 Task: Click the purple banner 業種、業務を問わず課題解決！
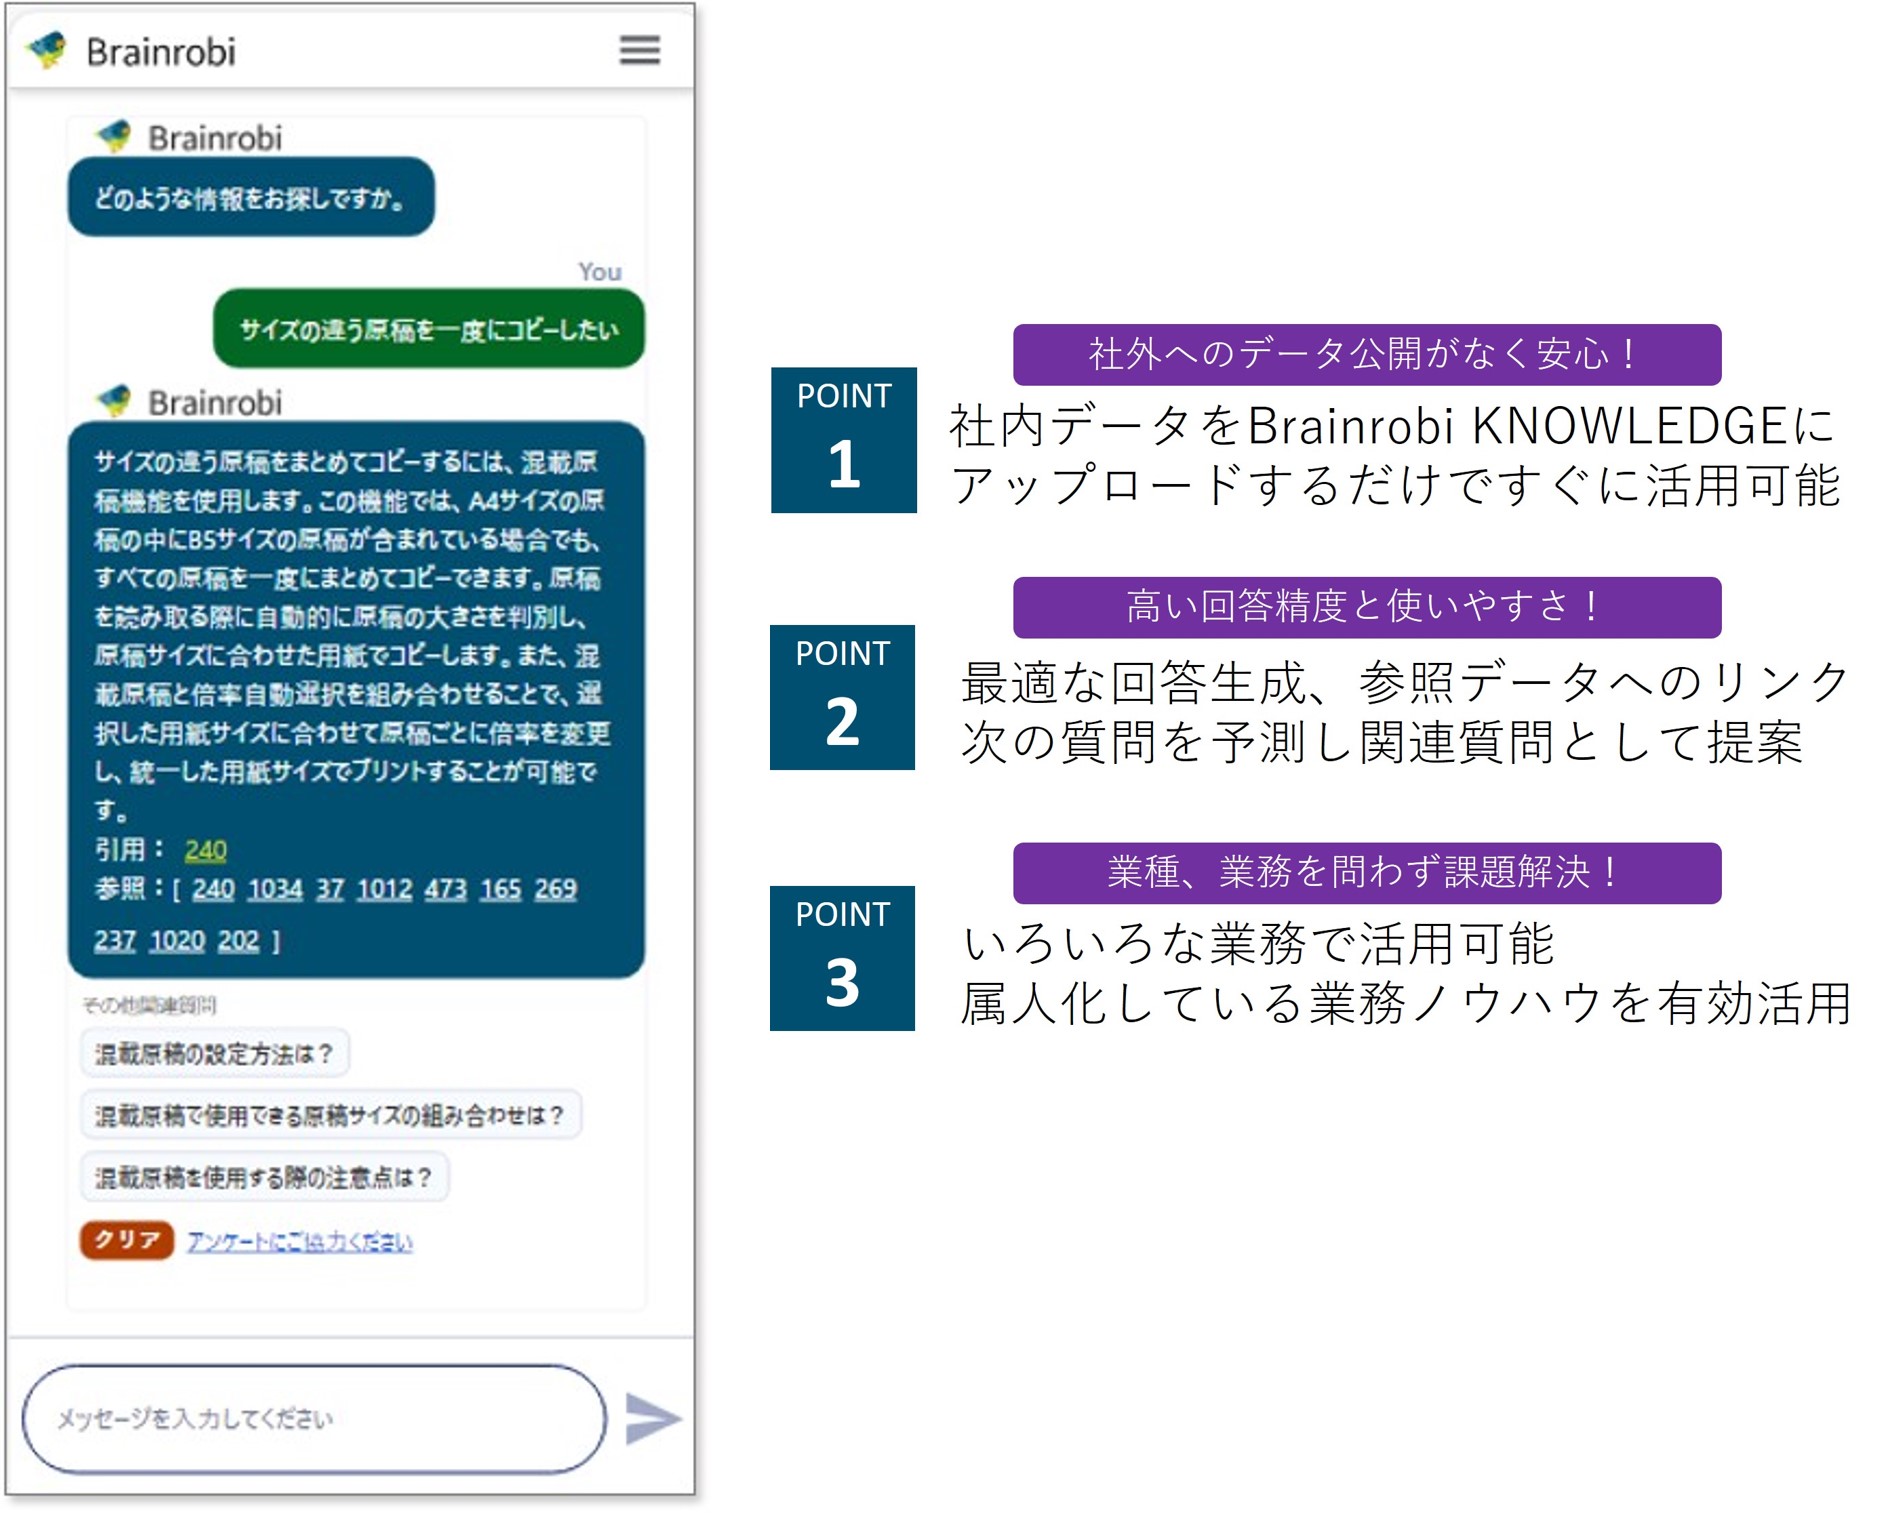[1367, 873]
